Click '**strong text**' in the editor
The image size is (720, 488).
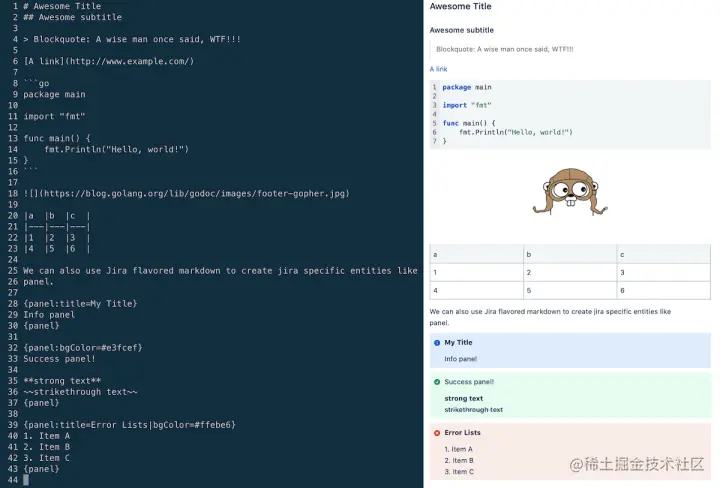pos(62,381)
